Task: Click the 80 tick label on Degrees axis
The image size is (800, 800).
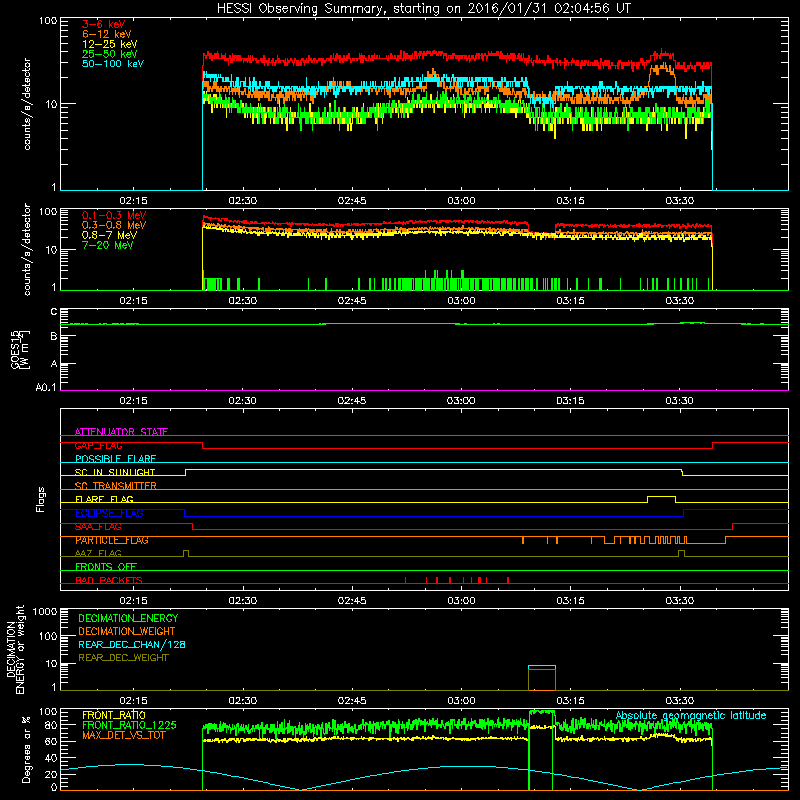Action: click(52, 726)
